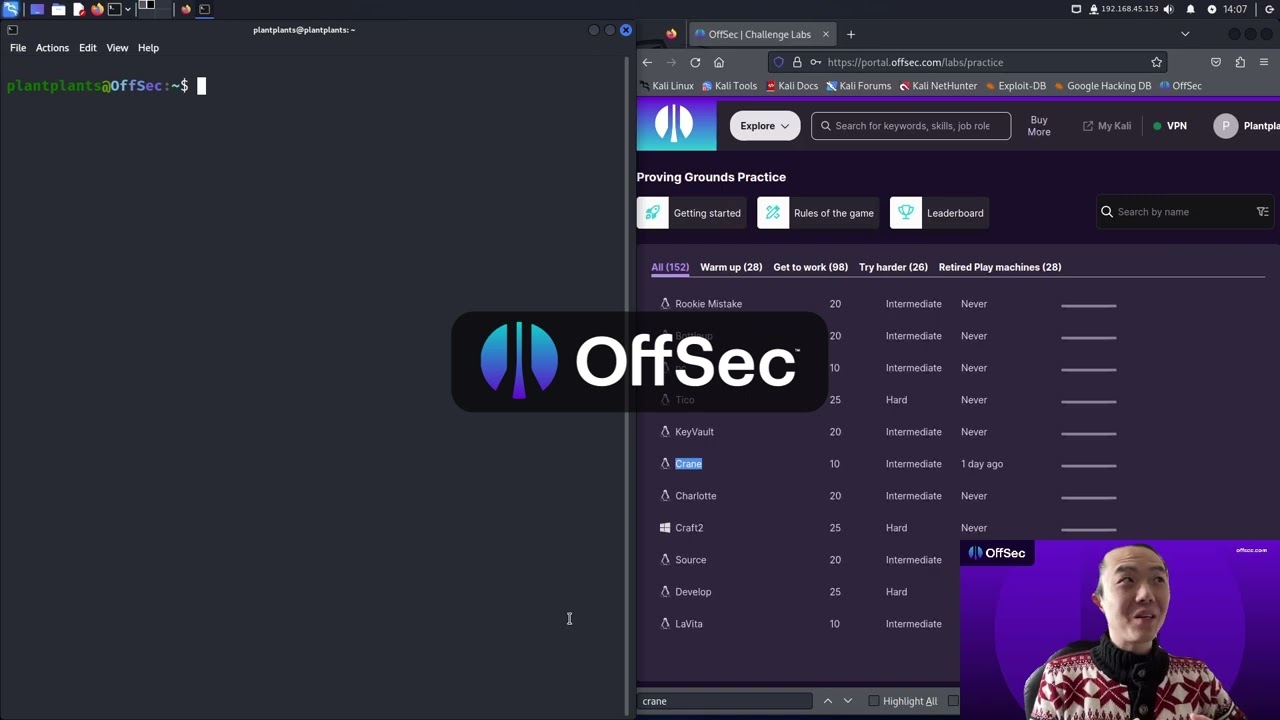Open the File menu in terminal

[x=18, y=48]
